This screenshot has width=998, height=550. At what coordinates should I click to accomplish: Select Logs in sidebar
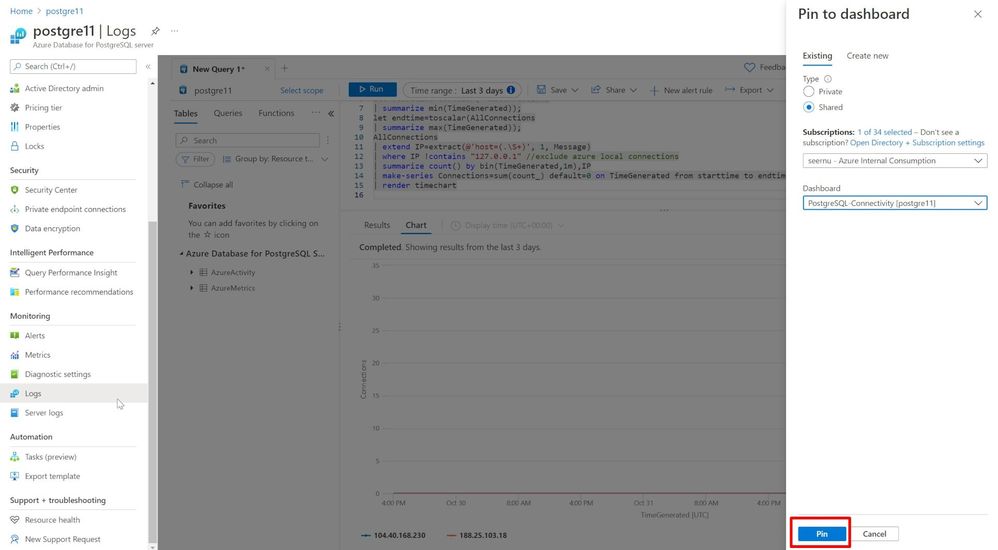click(x=32, y=393)
